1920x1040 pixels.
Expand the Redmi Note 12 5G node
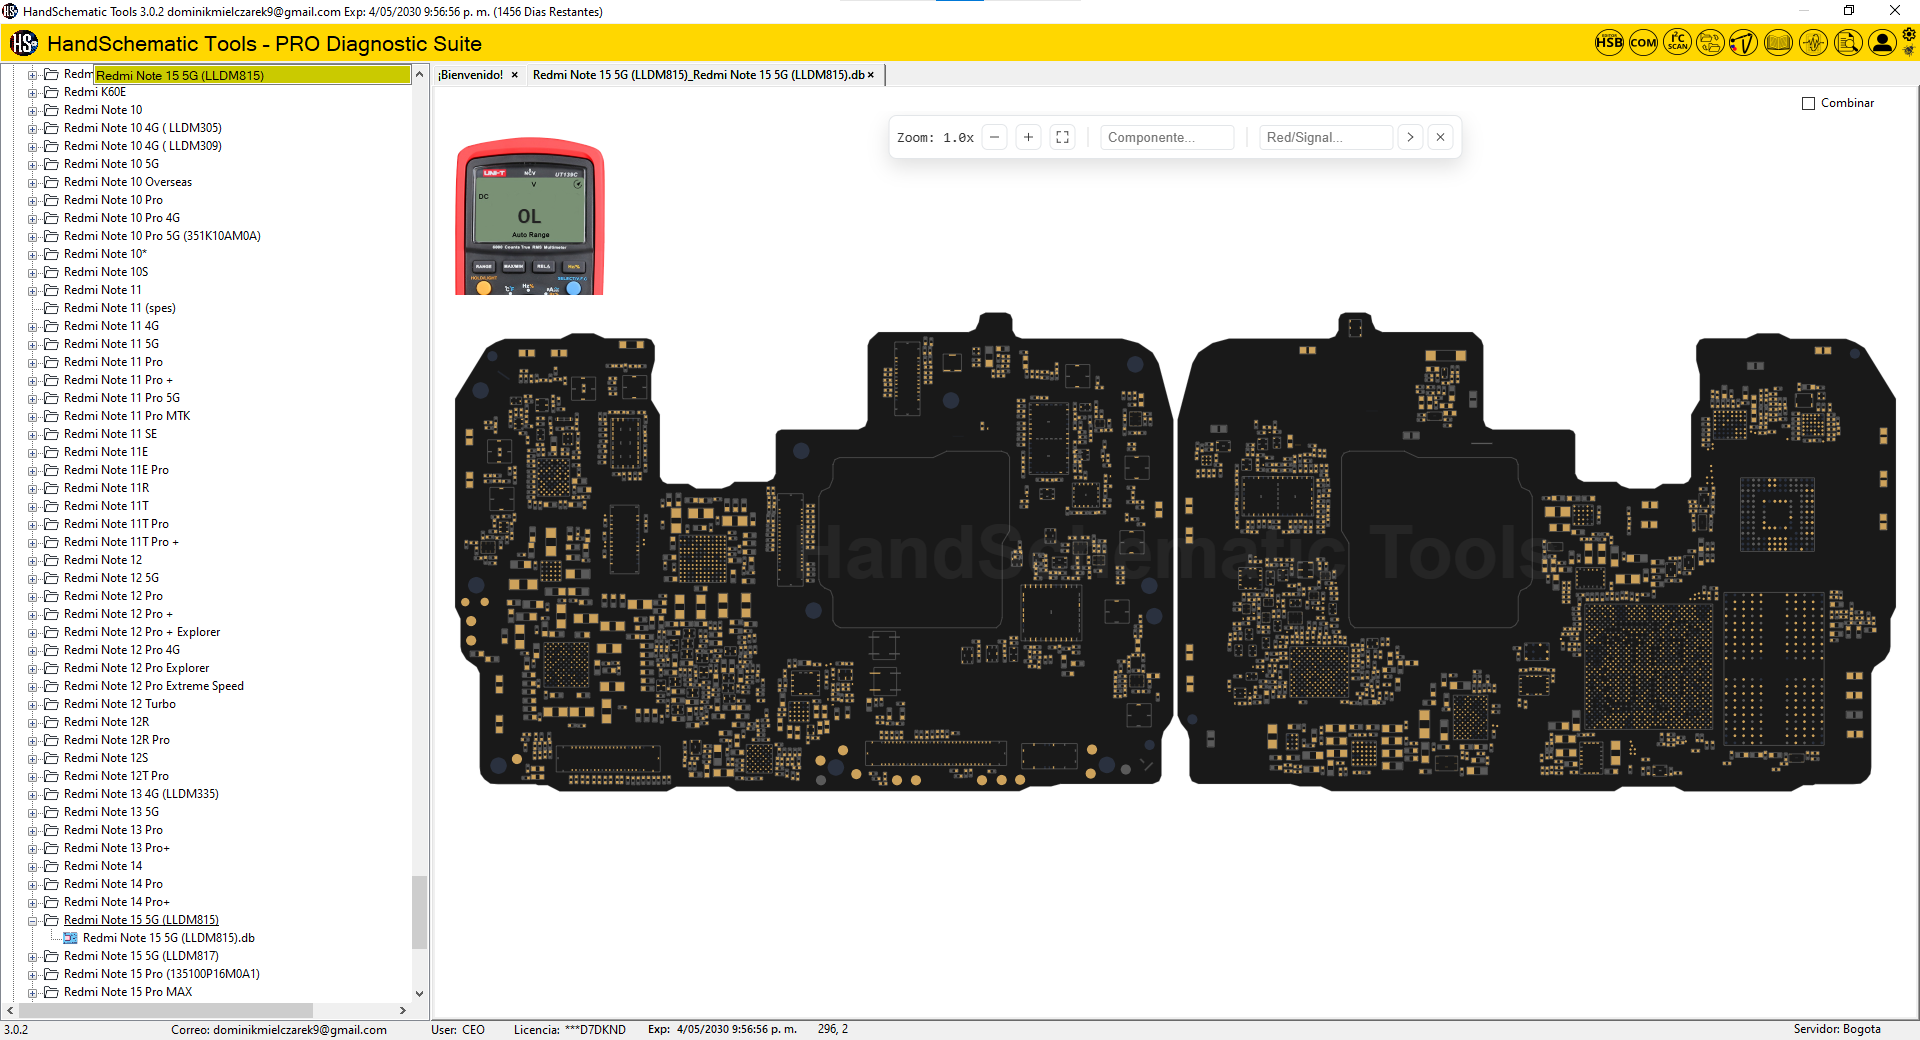[x=32, y=578]
